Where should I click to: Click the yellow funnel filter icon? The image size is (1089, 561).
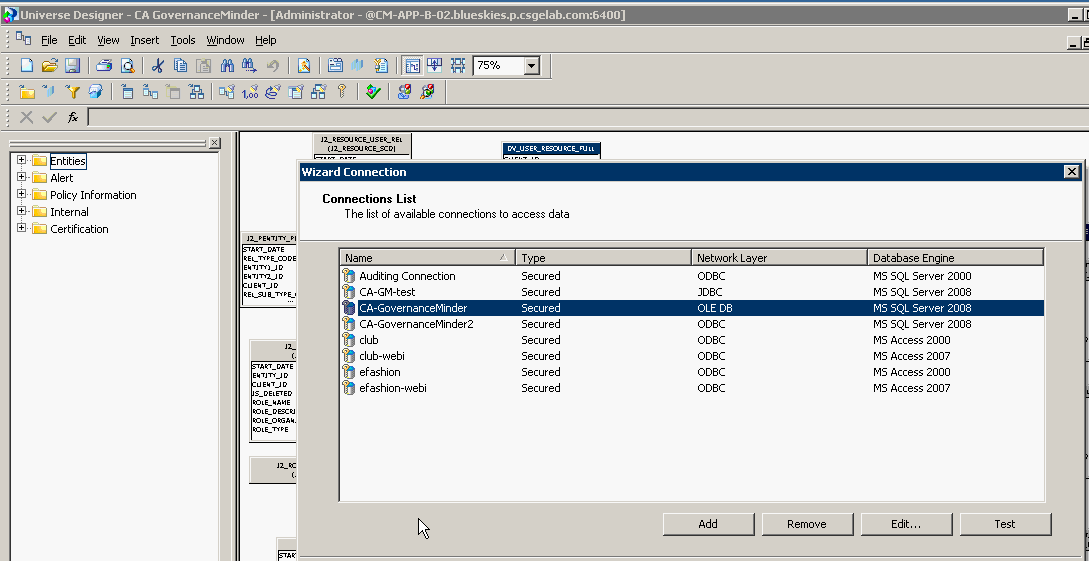[73, 92]
